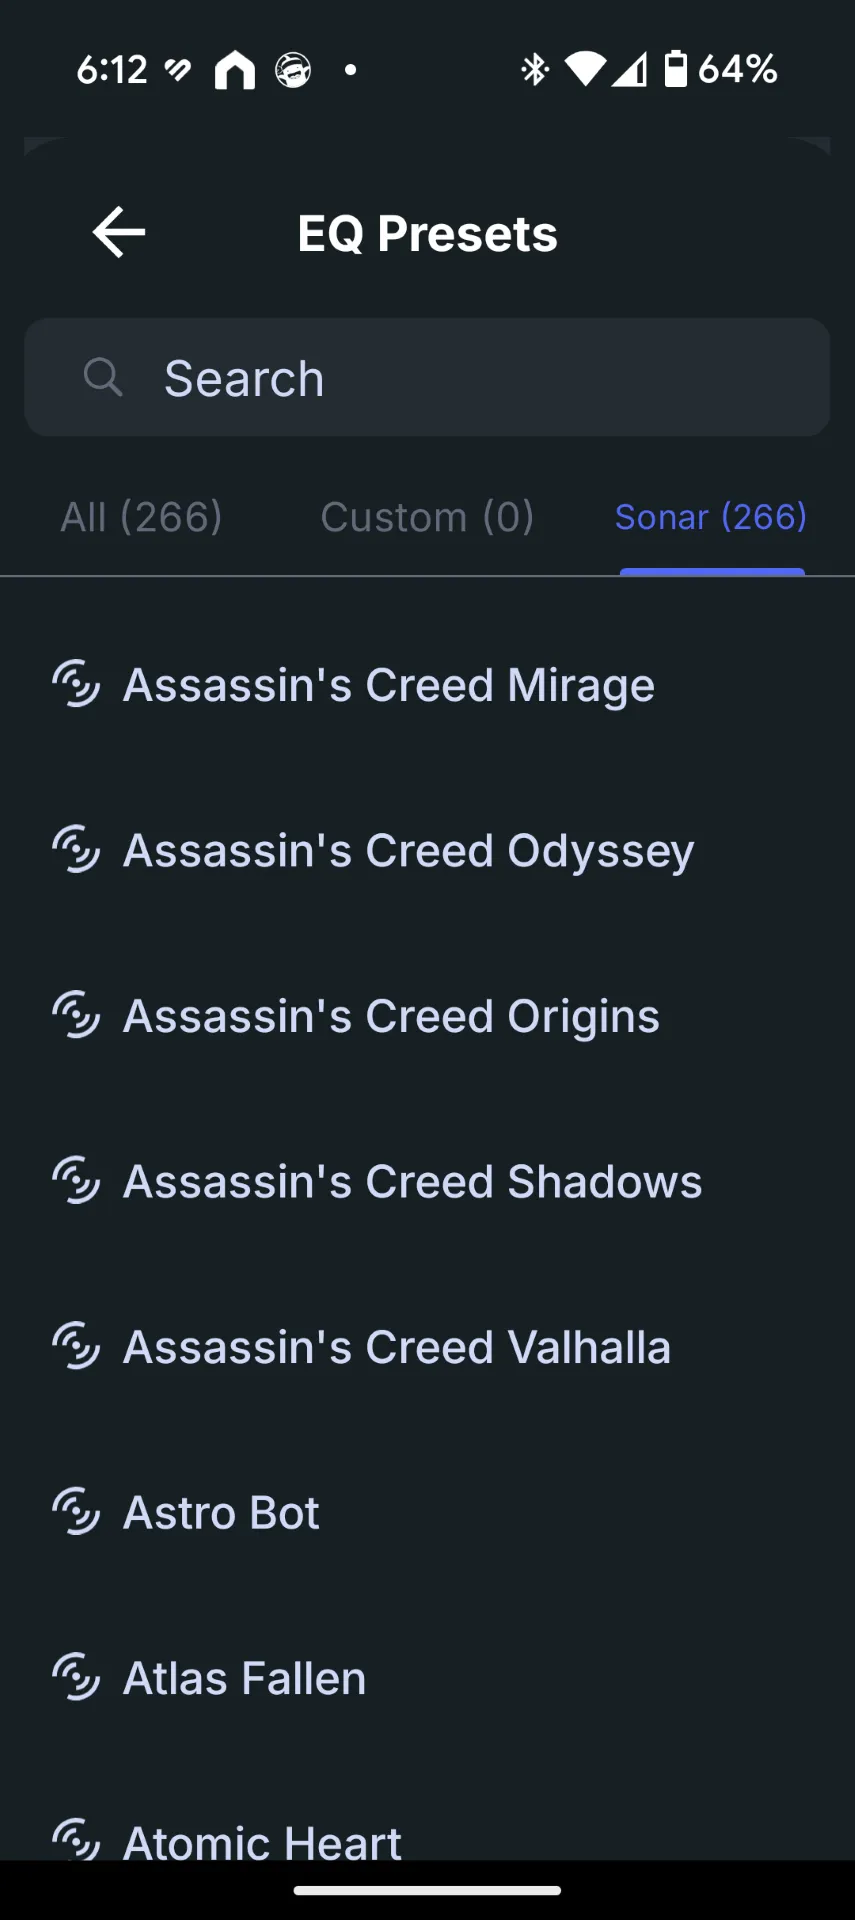This screenshot has width=855, height=1920.
Task: Select the Sonar (266) tab
Action: tap(711, 517)
